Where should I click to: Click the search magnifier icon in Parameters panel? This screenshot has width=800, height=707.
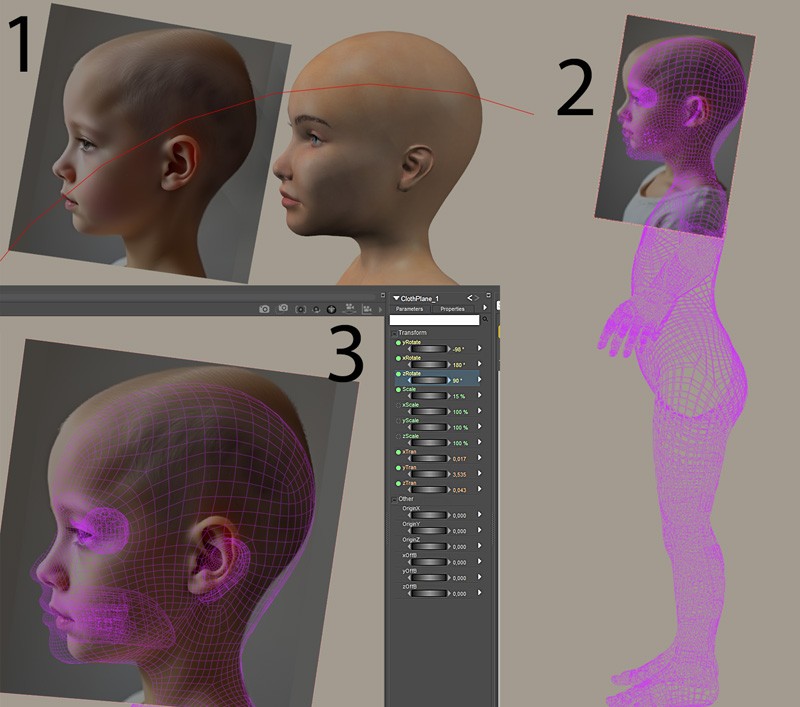tap(485, 319)
